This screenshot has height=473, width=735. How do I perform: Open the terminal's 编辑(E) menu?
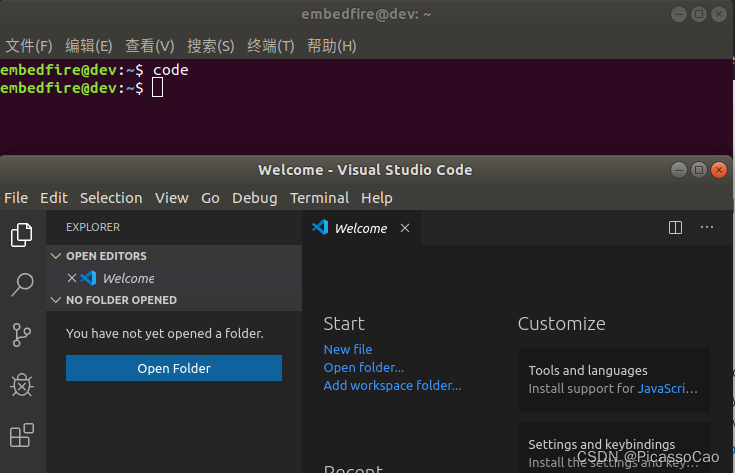pyautogui.click(x=89, y=46)
